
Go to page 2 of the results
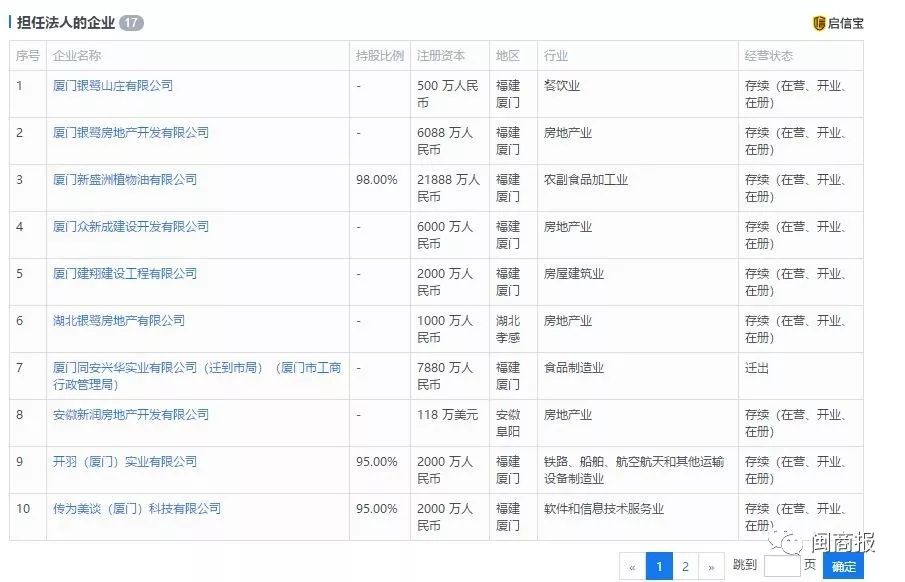pyautogui.click(x=685, y=565)
